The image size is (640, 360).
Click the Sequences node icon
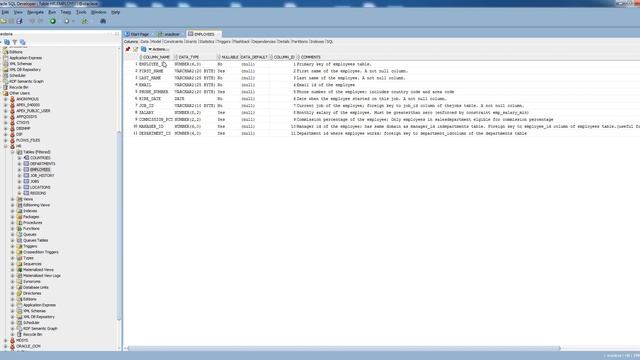click(19, 264)
